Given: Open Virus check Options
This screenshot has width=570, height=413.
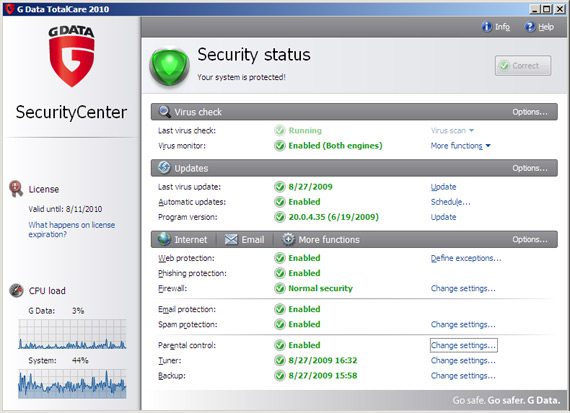Looking at the screenshot, I should pos(530,112).
